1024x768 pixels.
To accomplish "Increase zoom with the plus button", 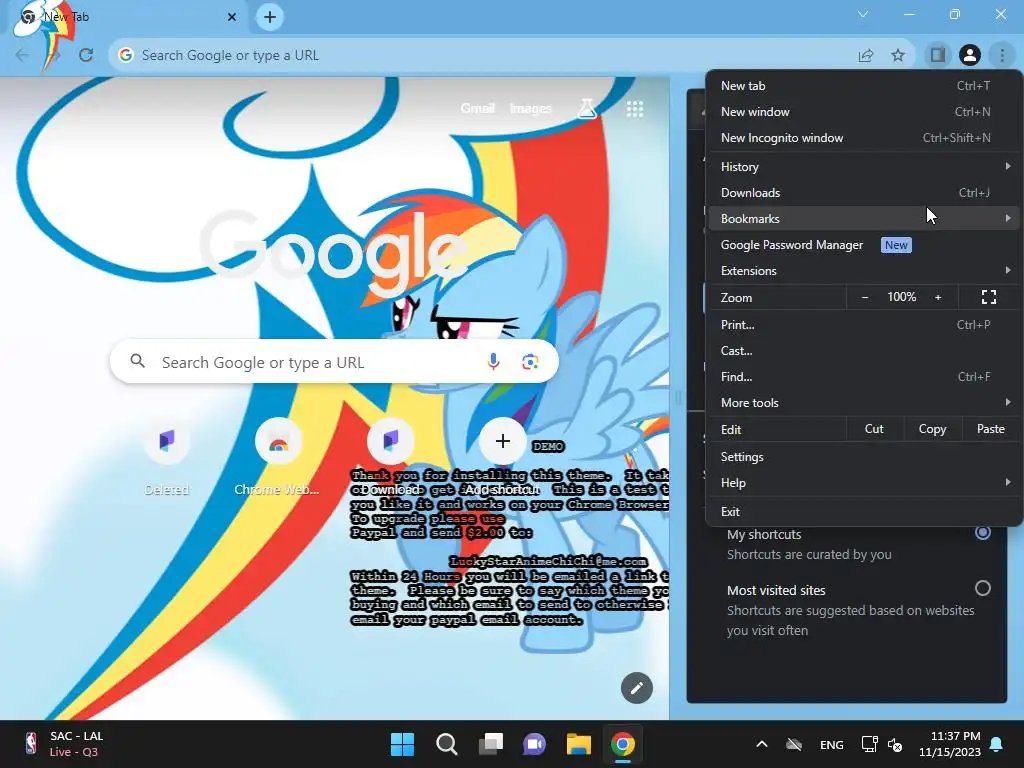I will (x=938, y=297).
